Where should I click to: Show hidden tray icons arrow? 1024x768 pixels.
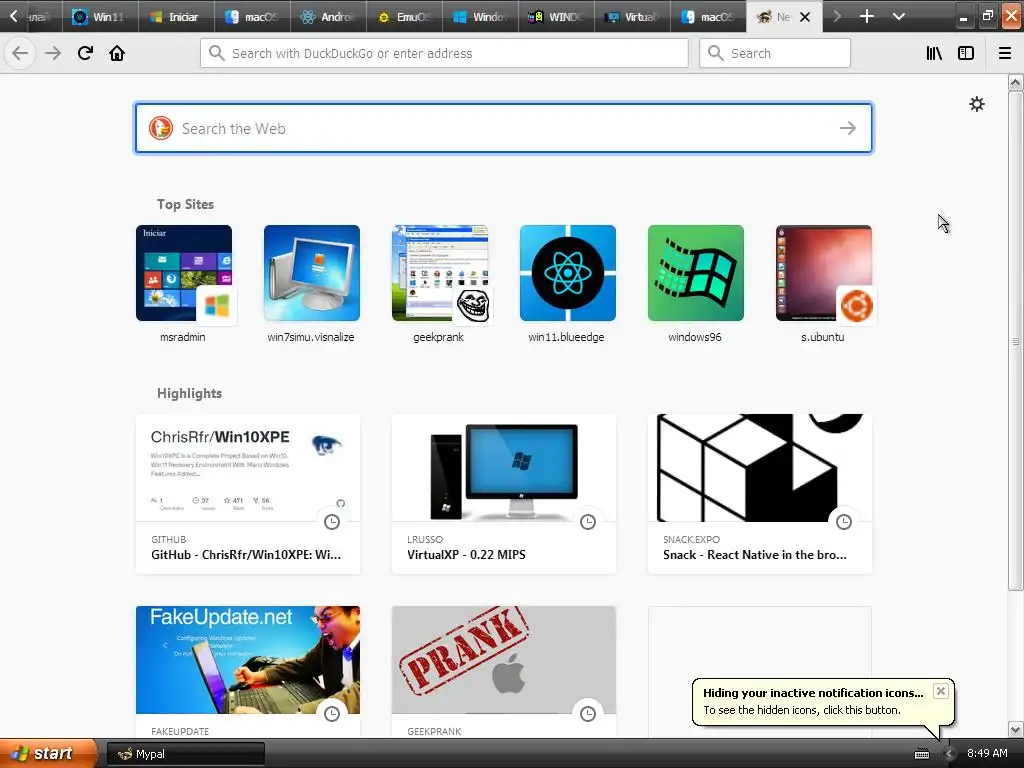click(x=949, y=754)
